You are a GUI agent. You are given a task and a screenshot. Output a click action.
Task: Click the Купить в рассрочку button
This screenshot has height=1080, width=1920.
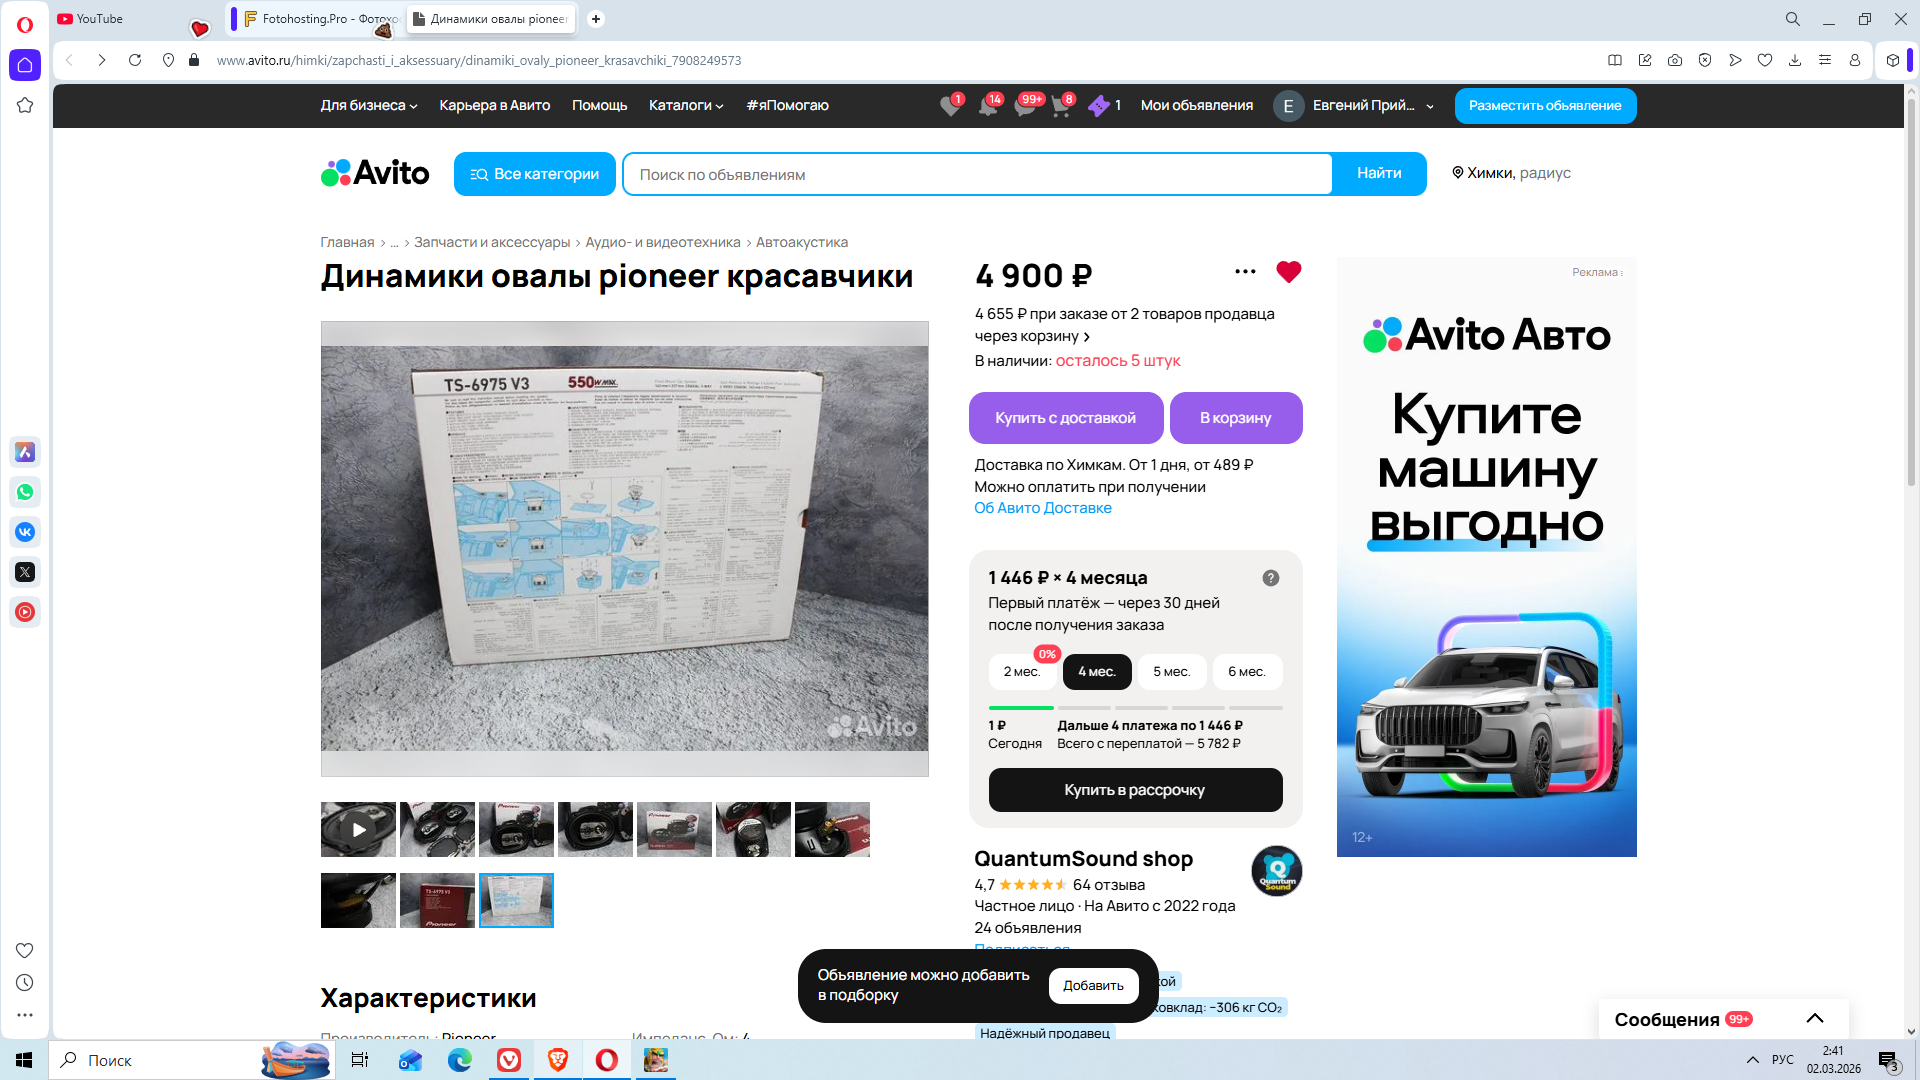(x=1134, y=790)
